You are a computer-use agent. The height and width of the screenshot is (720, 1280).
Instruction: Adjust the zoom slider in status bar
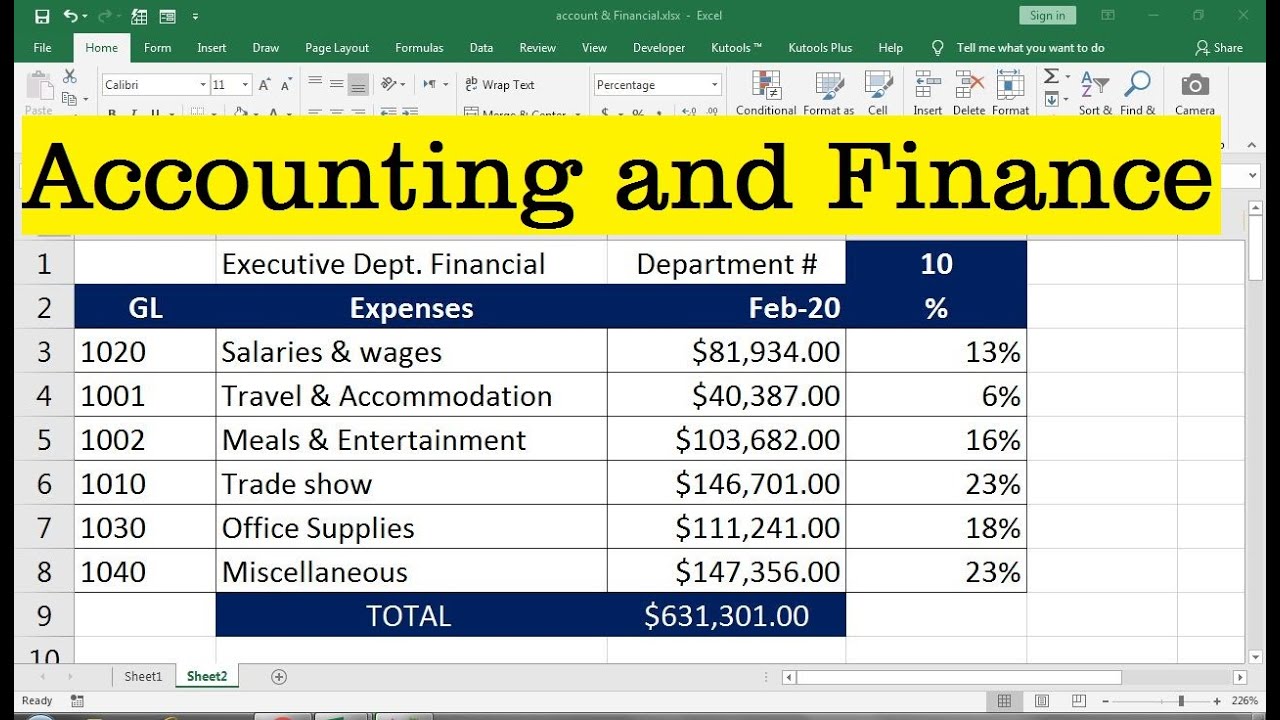pyautogui.click(x=1181, y=701)
